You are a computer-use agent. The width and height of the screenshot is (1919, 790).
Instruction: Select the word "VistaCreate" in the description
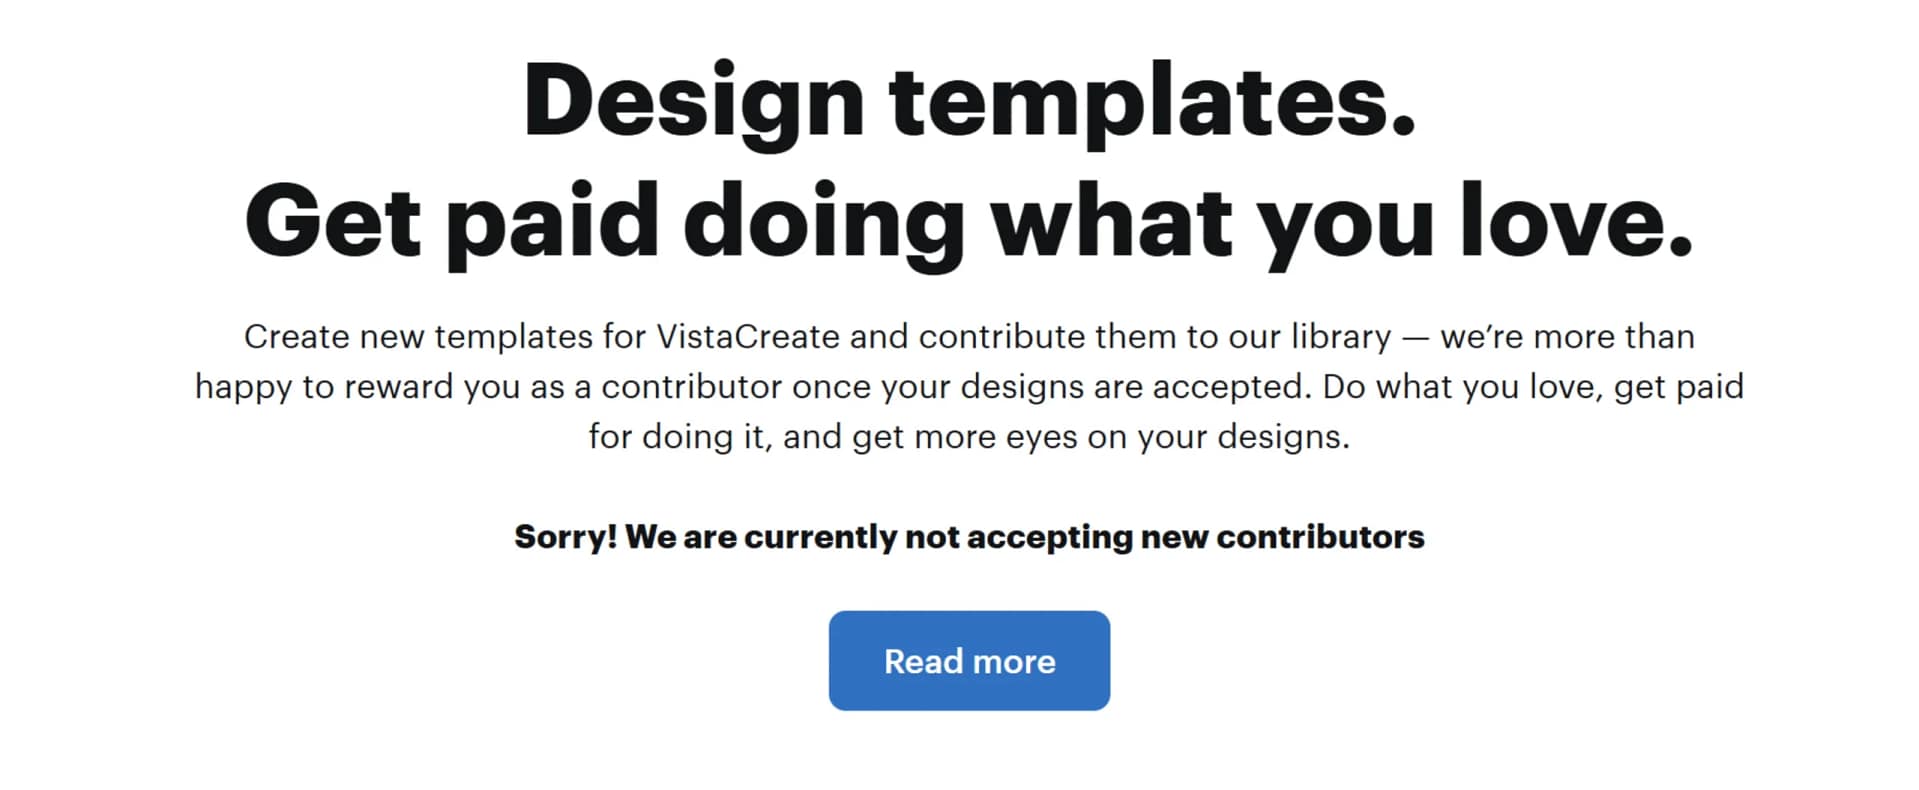(747, 337)
